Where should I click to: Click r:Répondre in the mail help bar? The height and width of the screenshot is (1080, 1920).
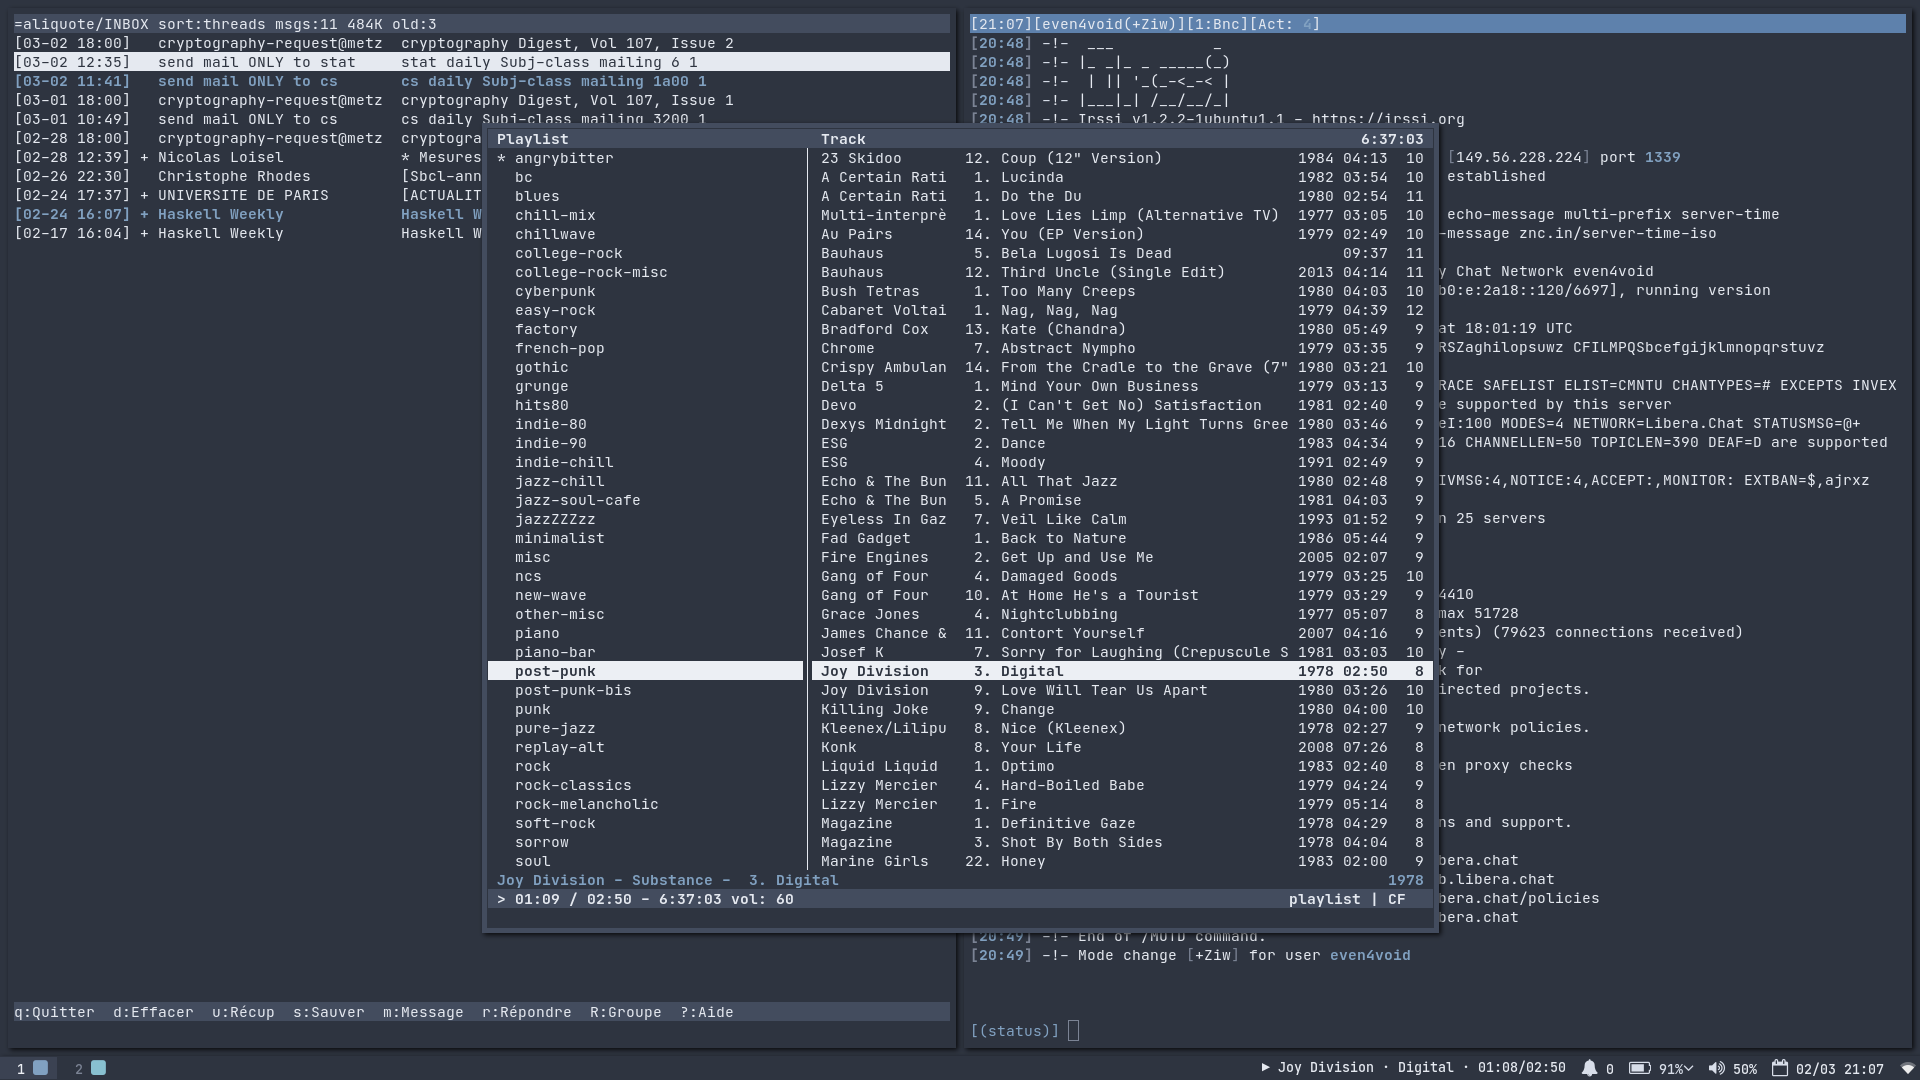(526, 1013)
